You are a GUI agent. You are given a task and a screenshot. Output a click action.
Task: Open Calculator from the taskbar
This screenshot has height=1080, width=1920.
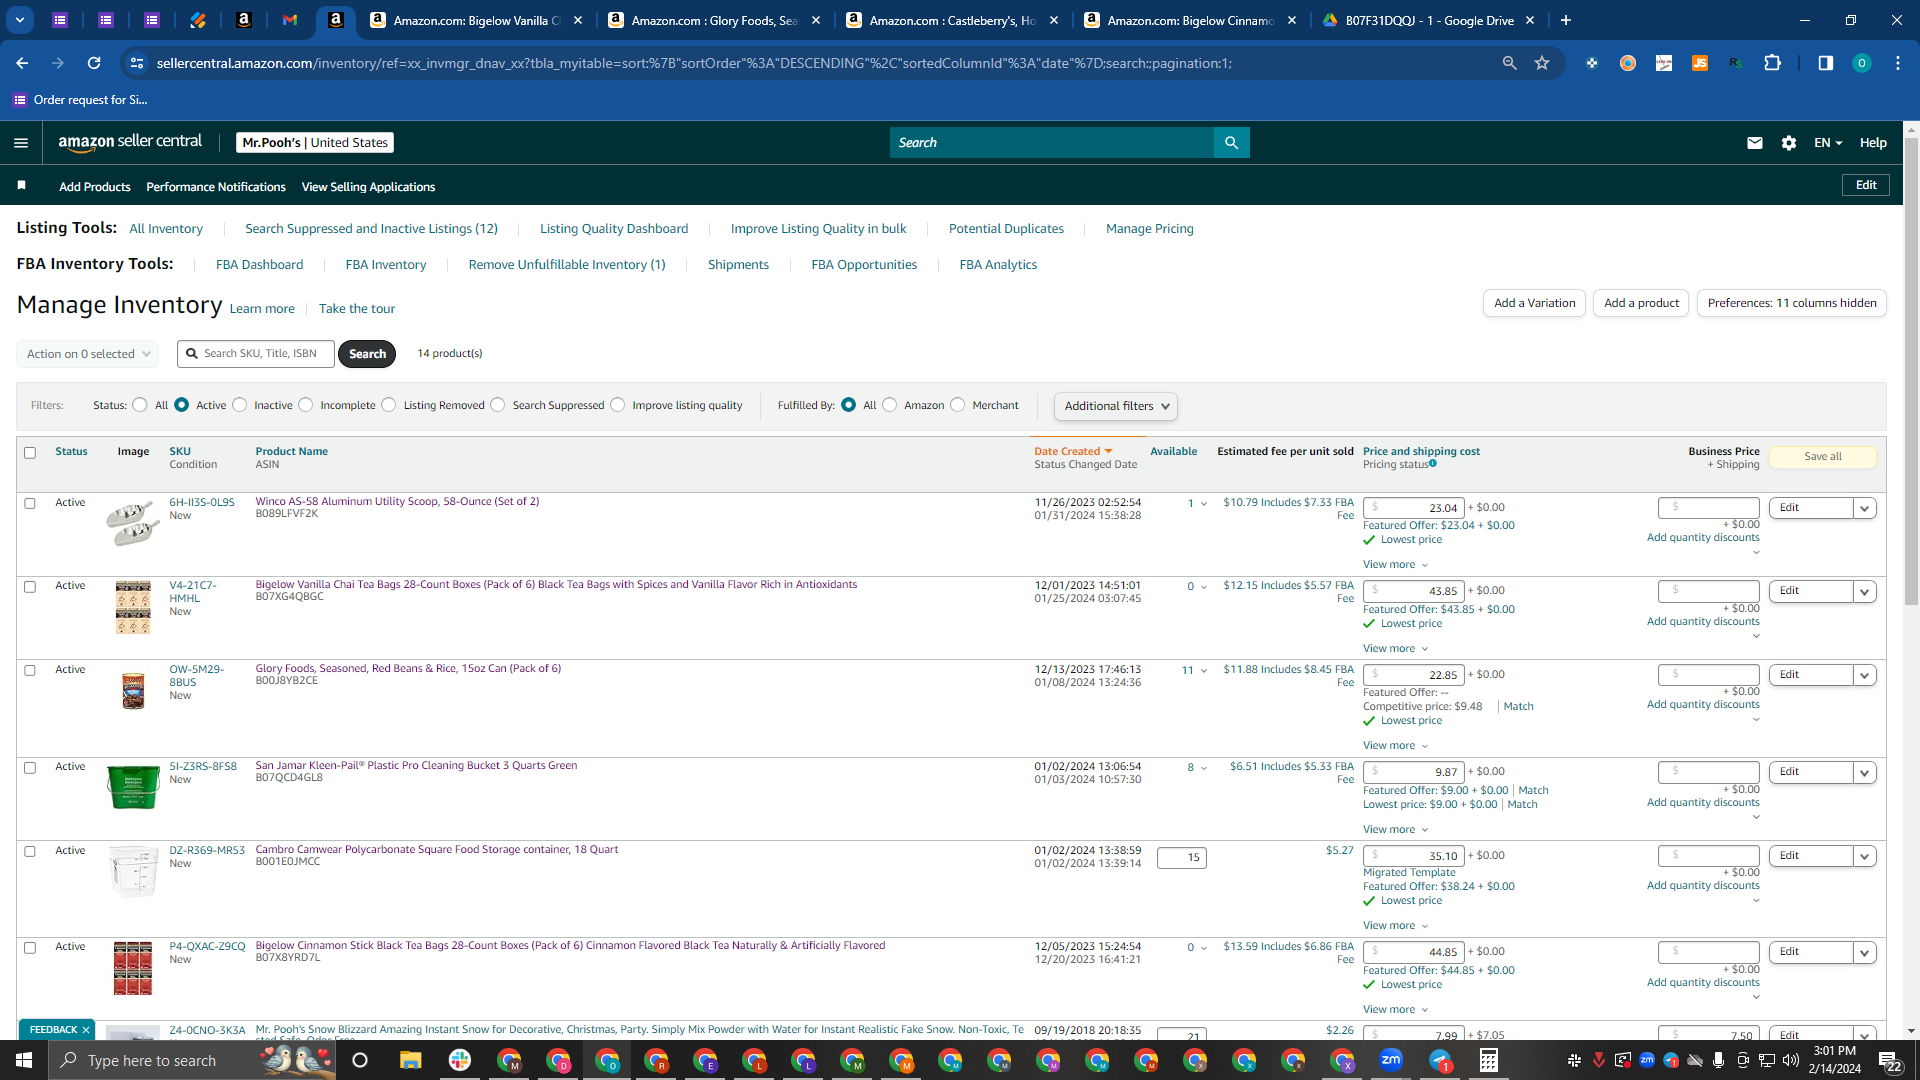tap(1489, 1060)
